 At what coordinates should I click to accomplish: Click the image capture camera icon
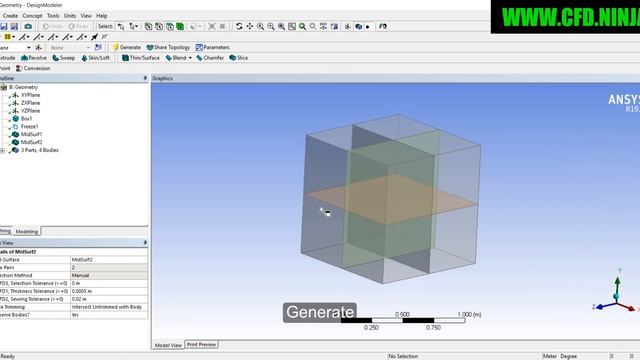click(x=28, y=27)
